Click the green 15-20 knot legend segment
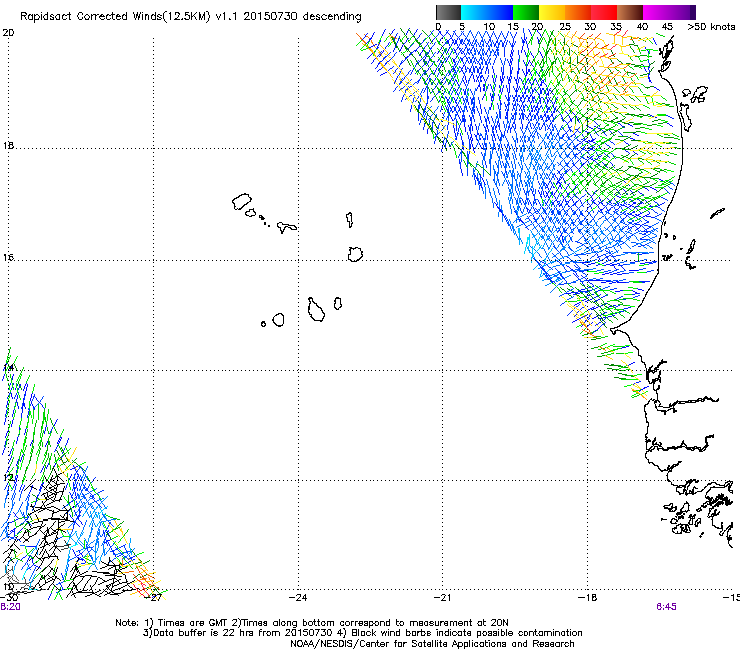The height and width of the screenshot is (650, 740). coord(526,12)
